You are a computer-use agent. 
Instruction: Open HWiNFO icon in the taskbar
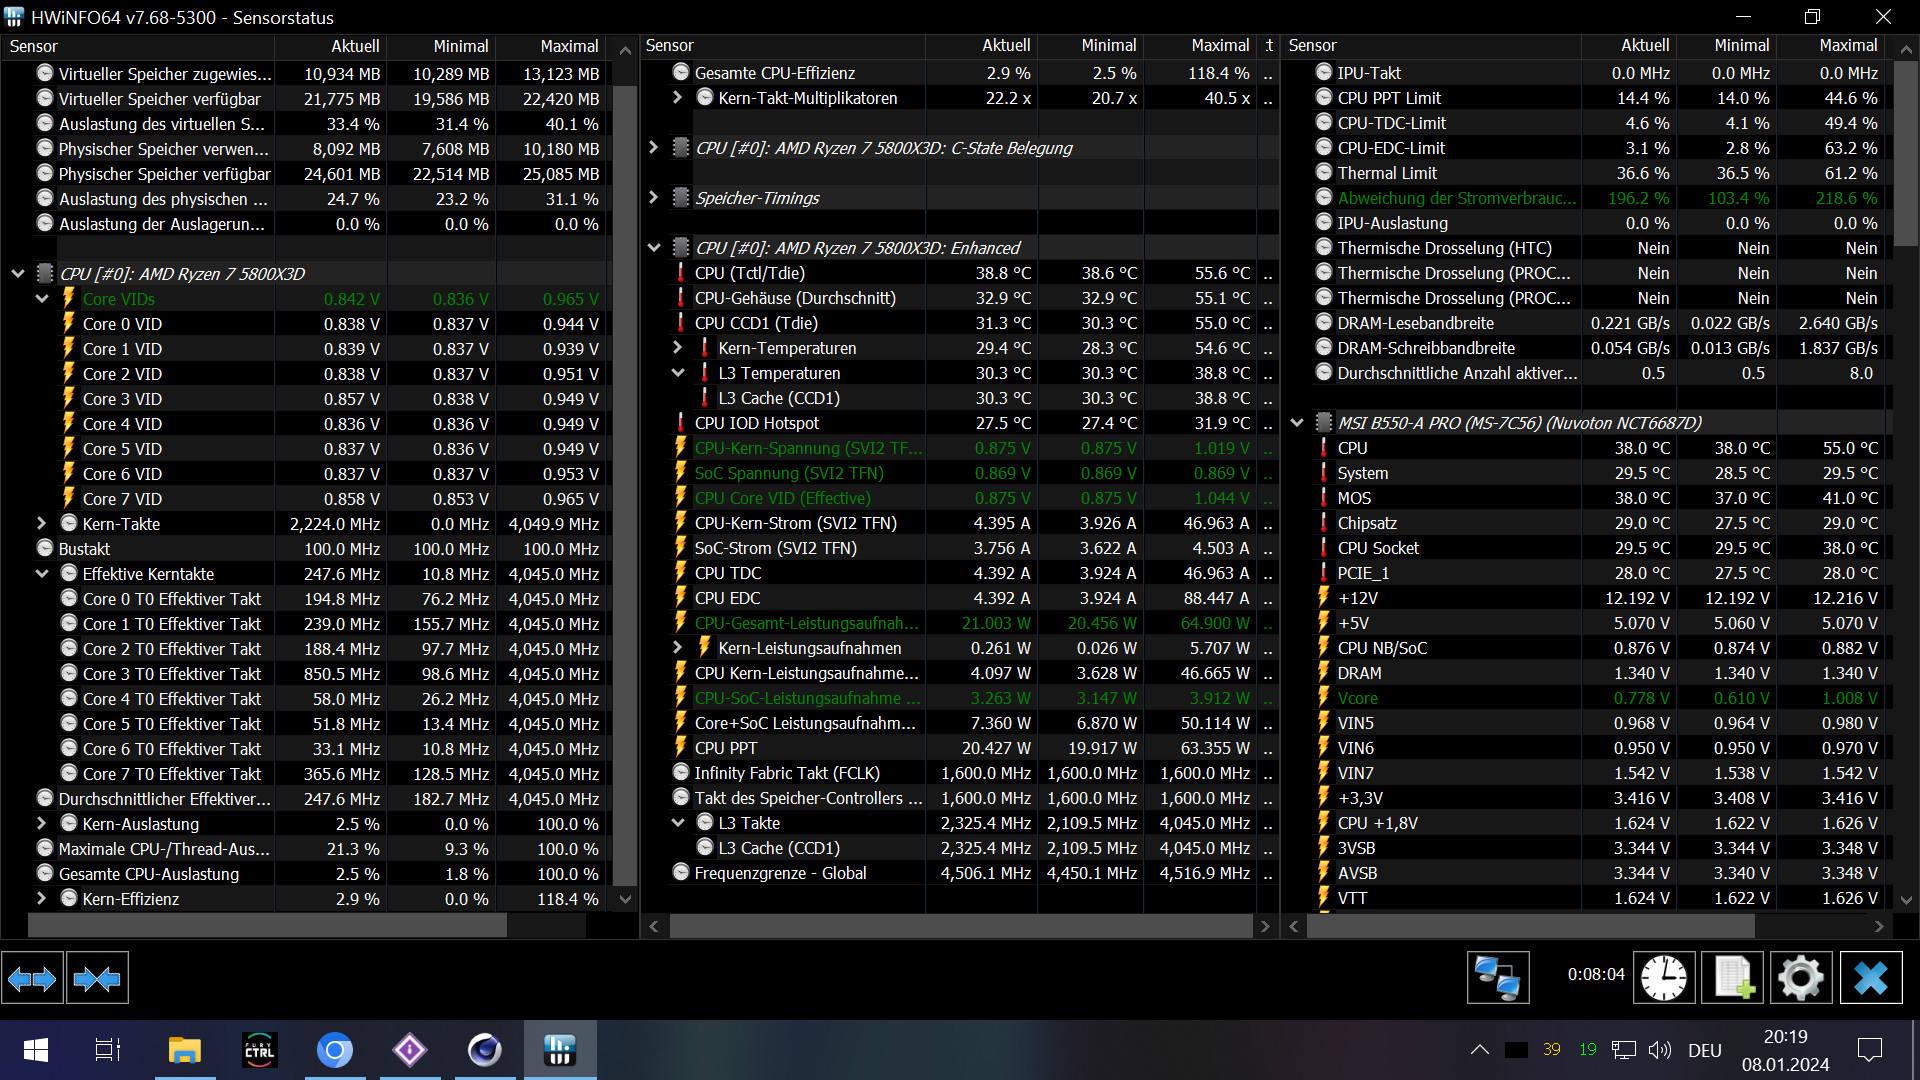[559, 1050]
